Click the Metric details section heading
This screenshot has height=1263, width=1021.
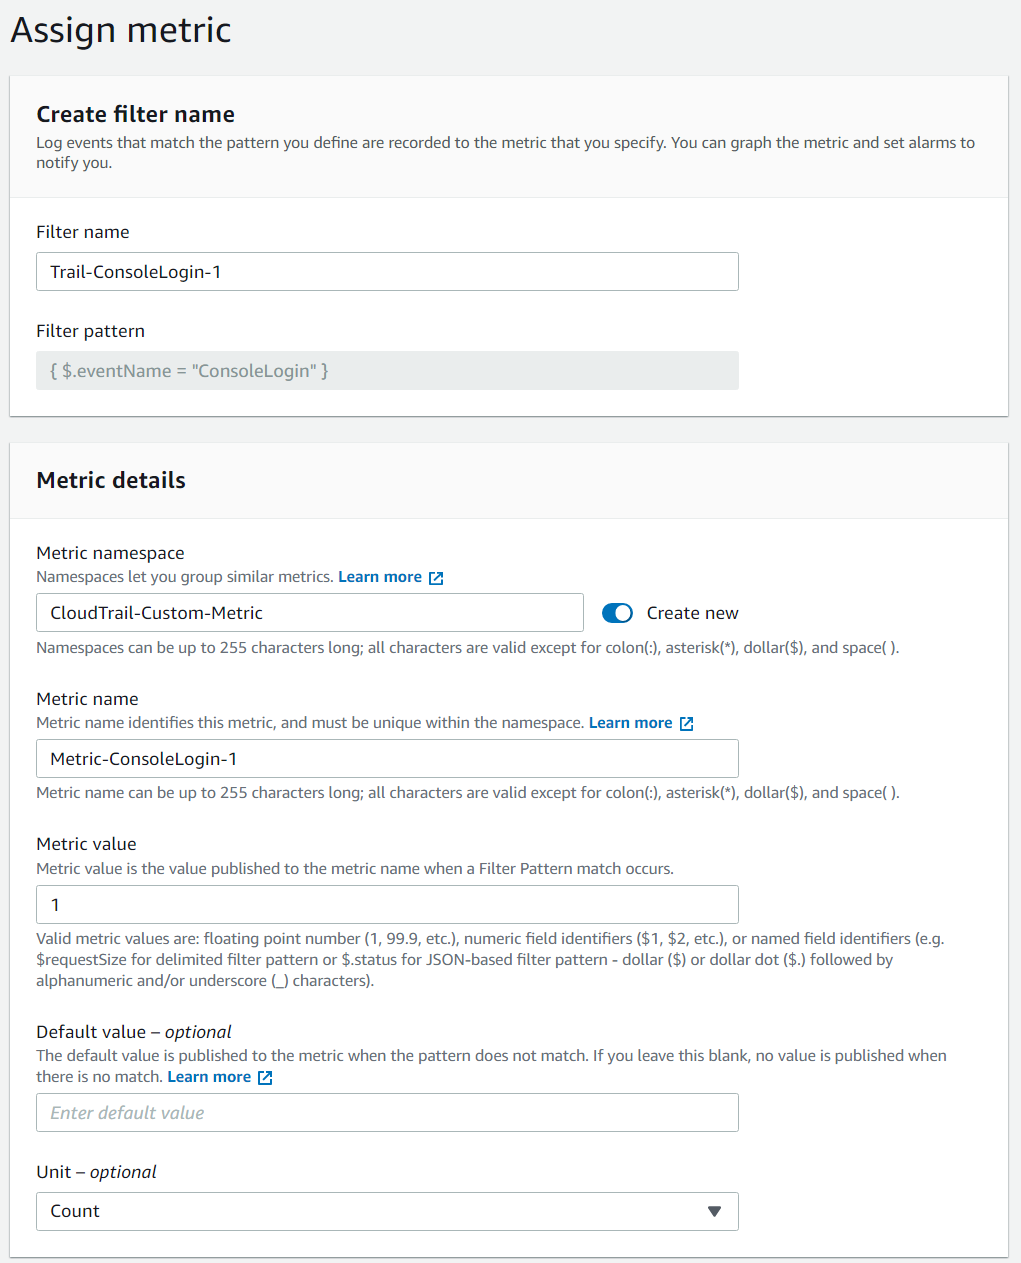click(111, 480)
